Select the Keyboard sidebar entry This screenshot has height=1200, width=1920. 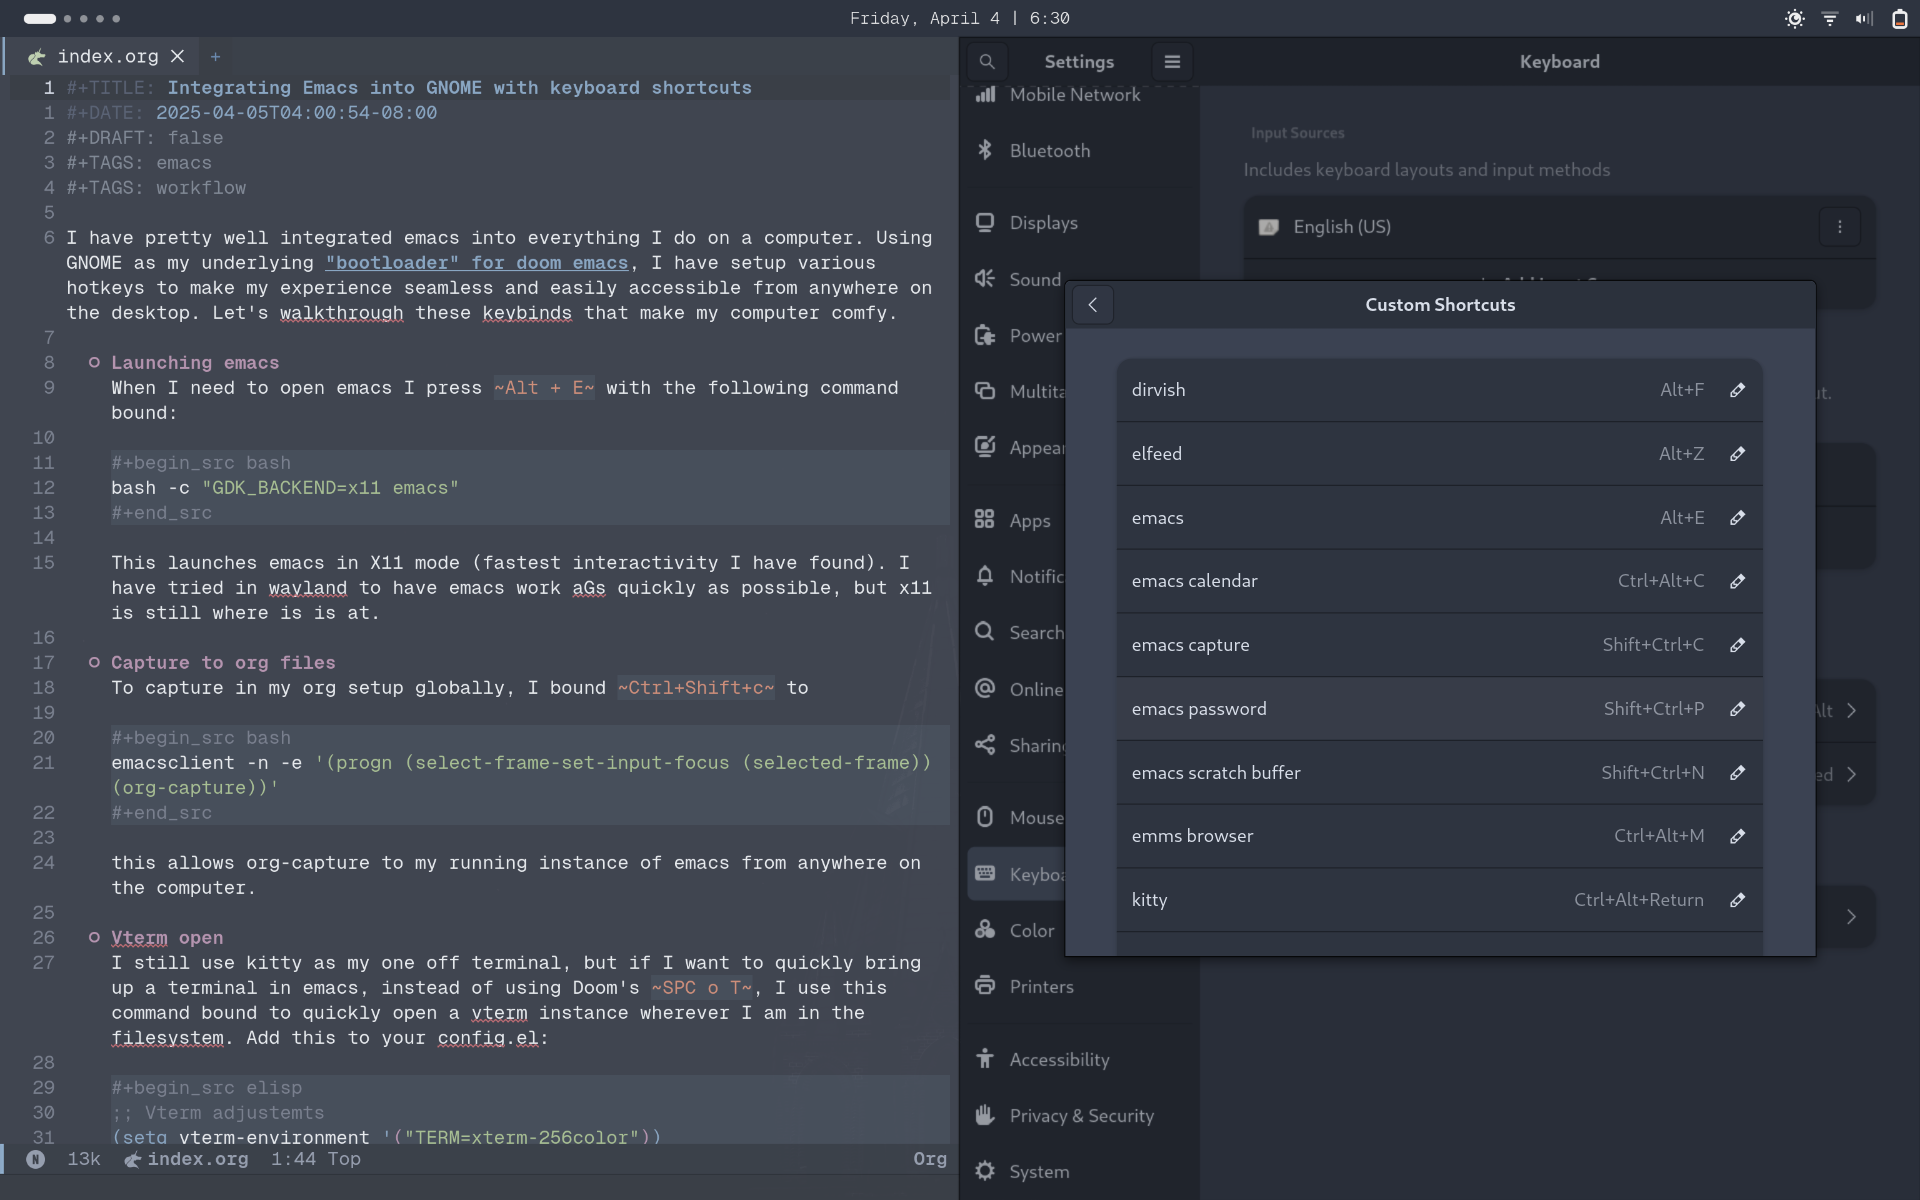click(x=1017, y=874)
